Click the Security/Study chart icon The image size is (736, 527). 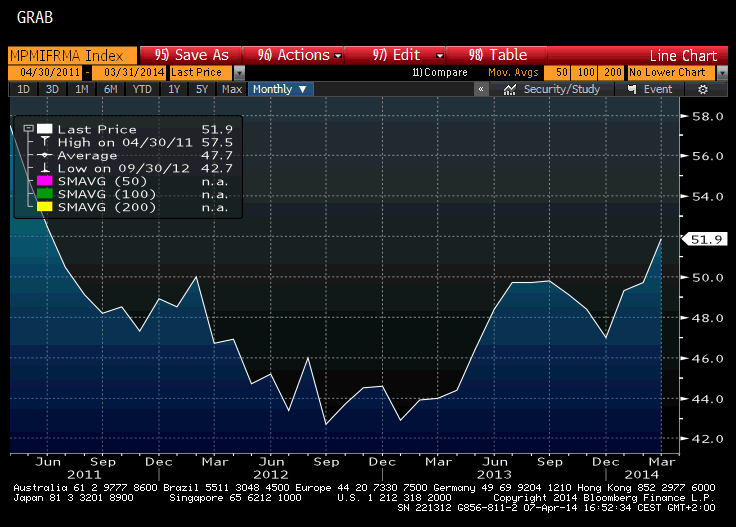[509, 89]
